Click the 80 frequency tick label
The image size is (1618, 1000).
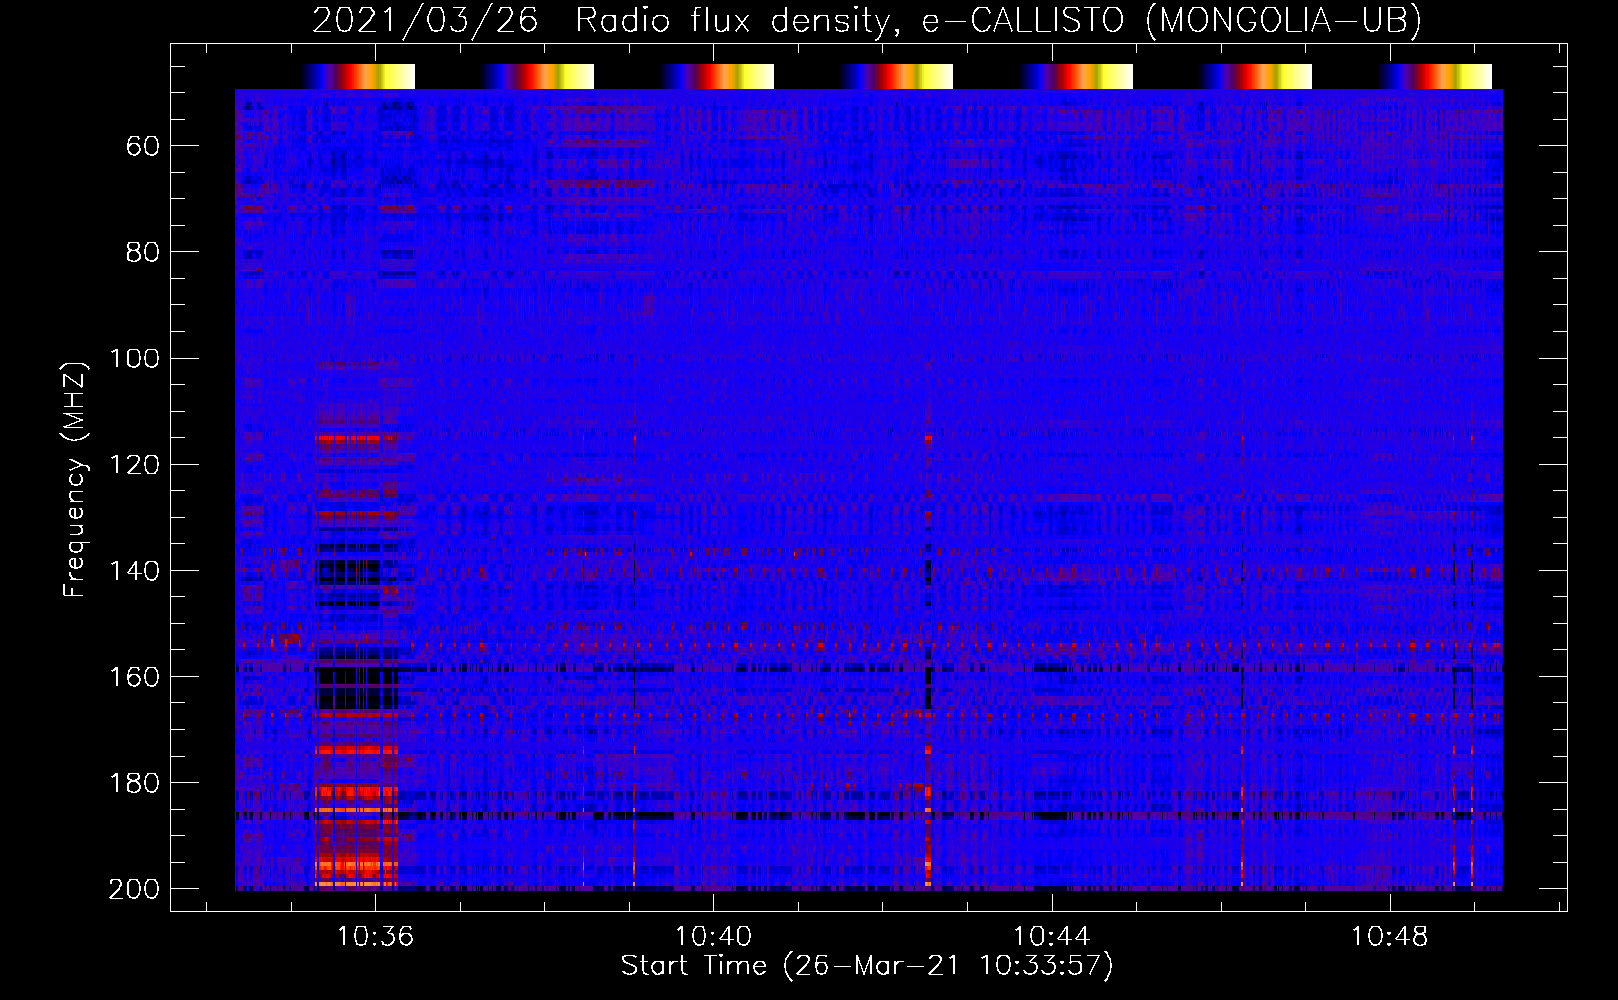click(143, 252)
